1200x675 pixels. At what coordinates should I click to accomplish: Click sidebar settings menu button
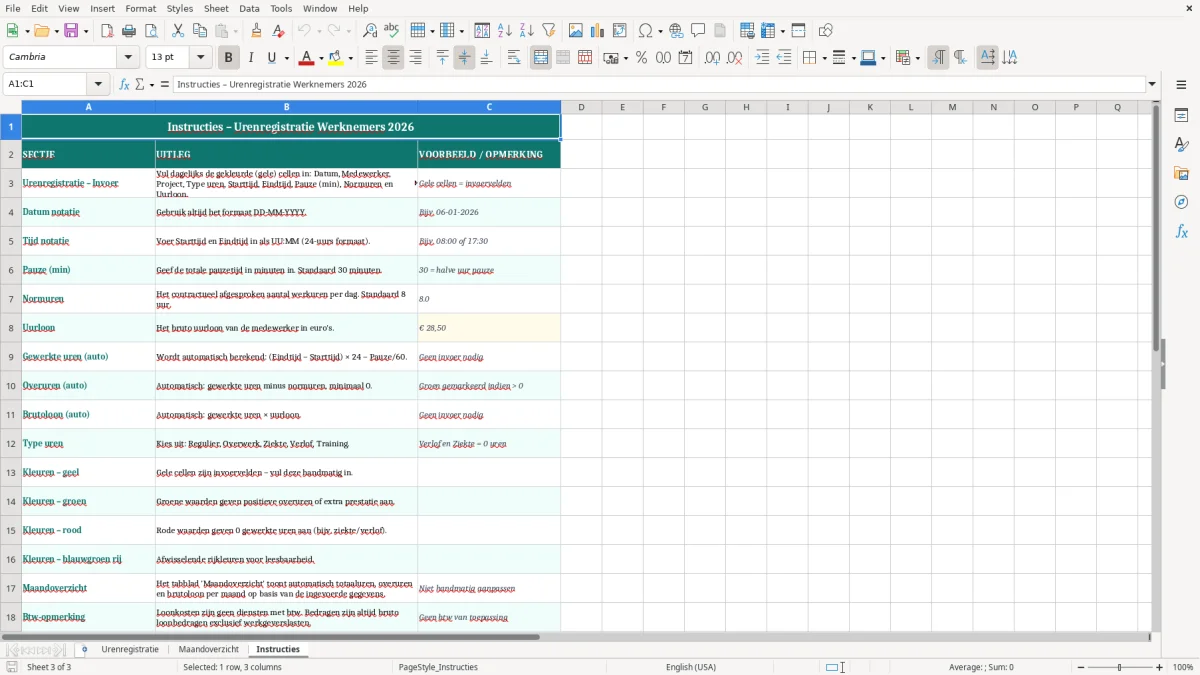click(1181, 84)
